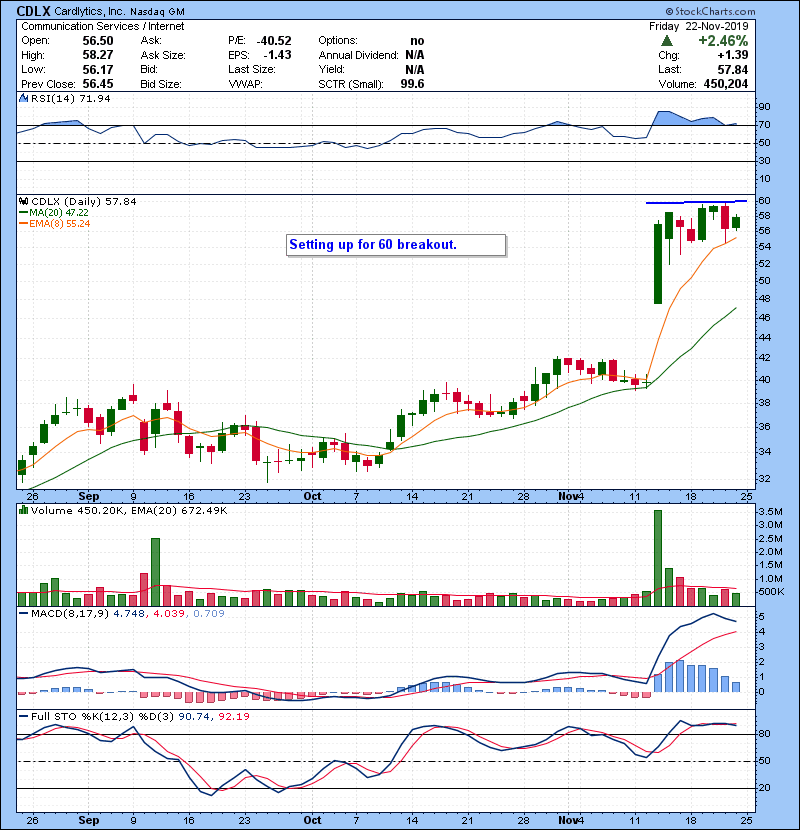Click the stochastic %D value 92.19
This screenshot has height=830, width=800.
click(x=233, y=716)
